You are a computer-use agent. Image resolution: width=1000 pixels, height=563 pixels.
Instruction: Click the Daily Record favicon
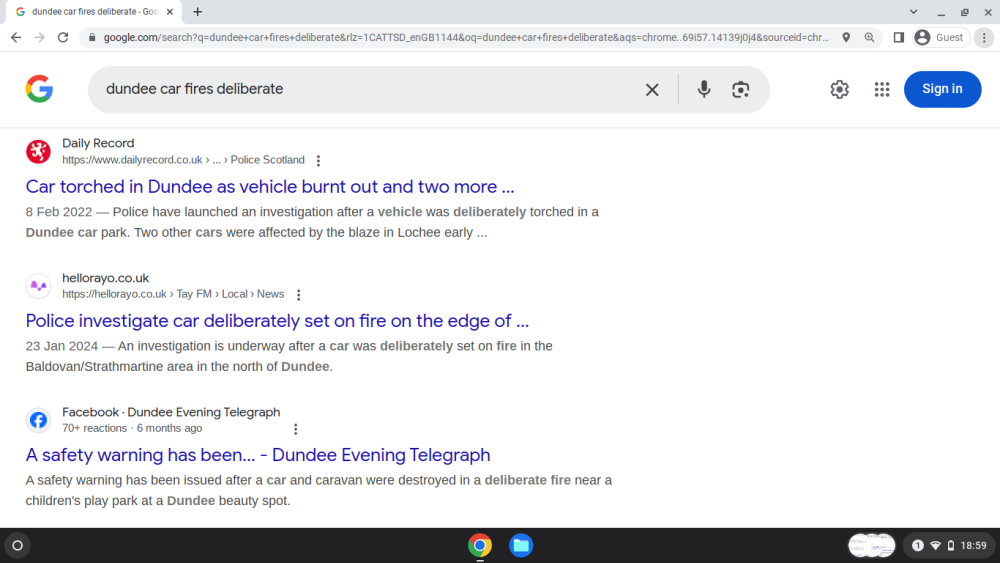[x=38, y=152]
